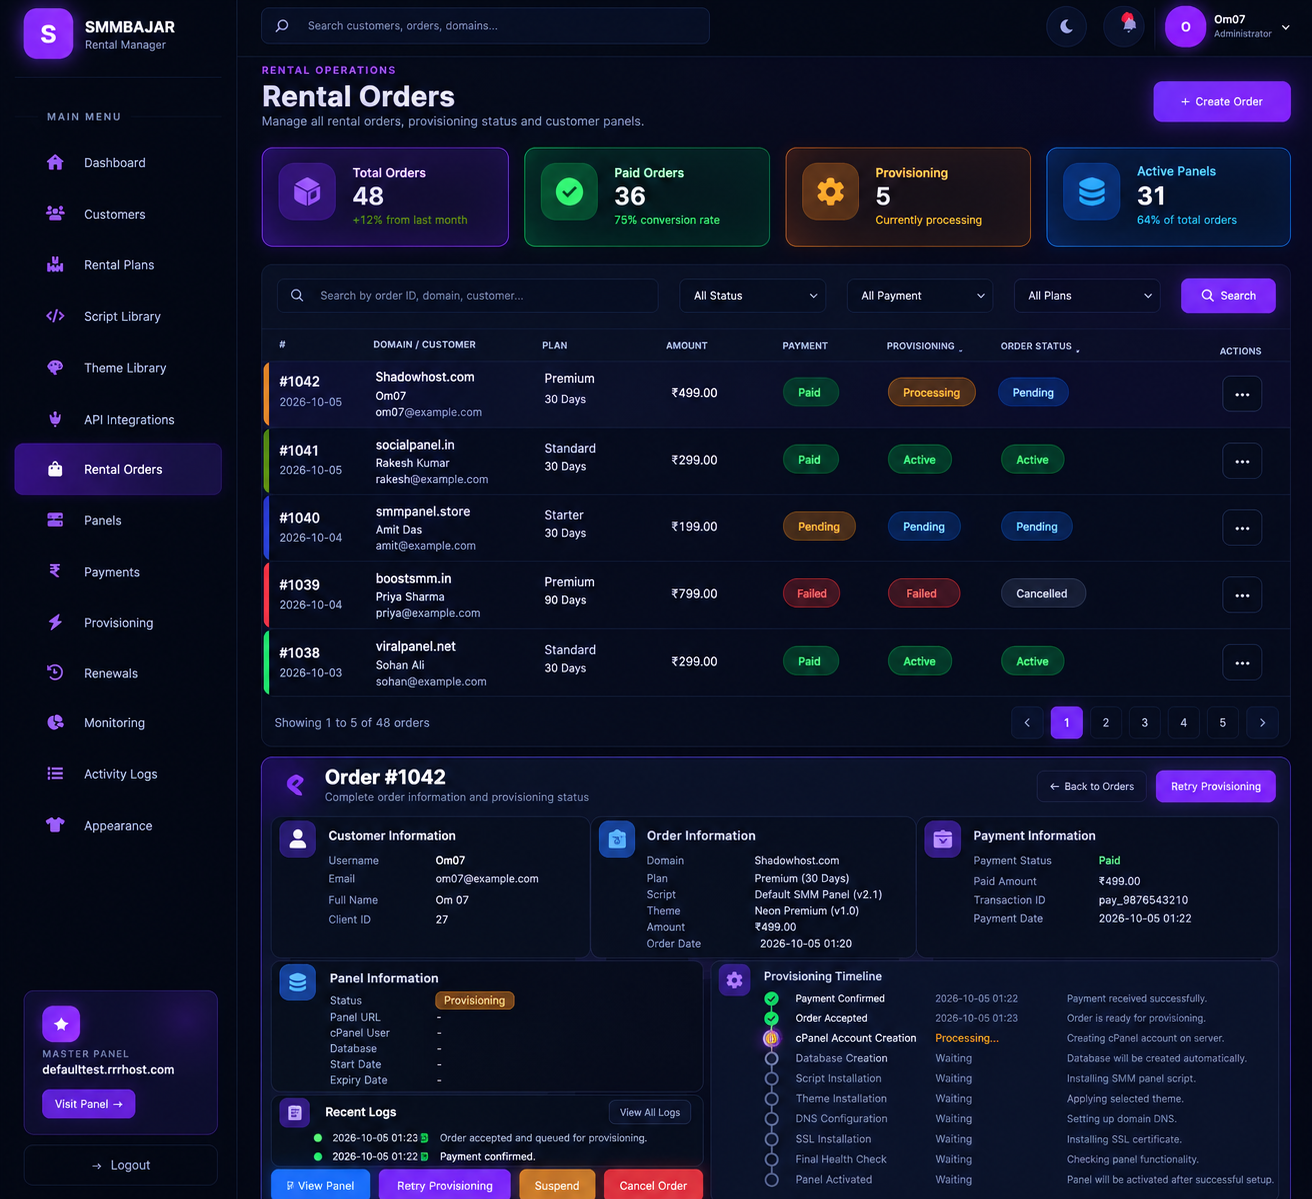The image size is (1312, 1199).
Task: Open Script Library menu item
Action: click(x=118, y=316)
